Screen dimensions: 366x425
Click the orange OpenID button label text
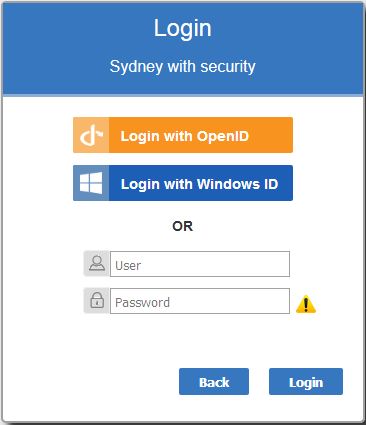185,136
